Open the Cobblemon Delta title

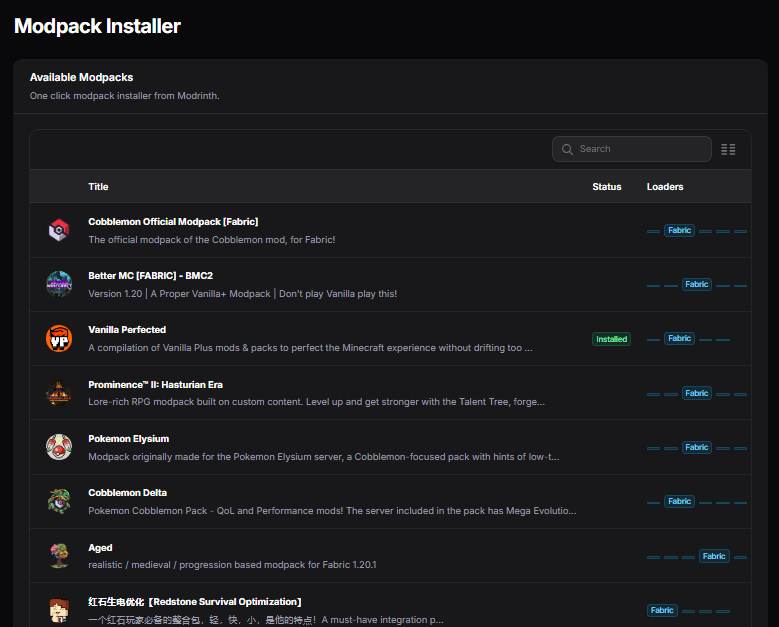[x=128, y=493]
